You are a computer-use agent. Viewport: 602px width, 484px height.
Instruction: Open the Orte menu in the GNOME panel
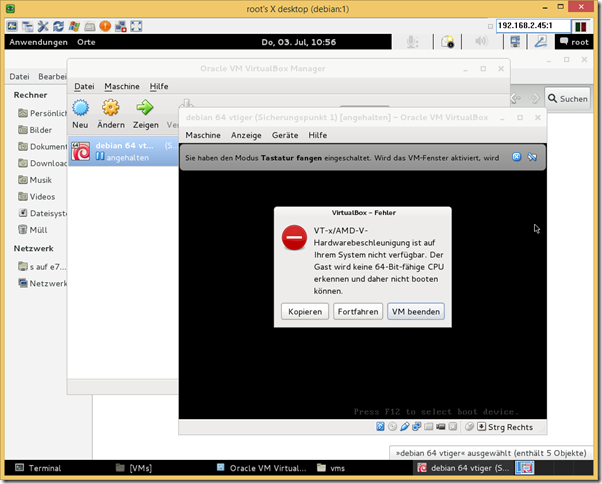(86, 42)
